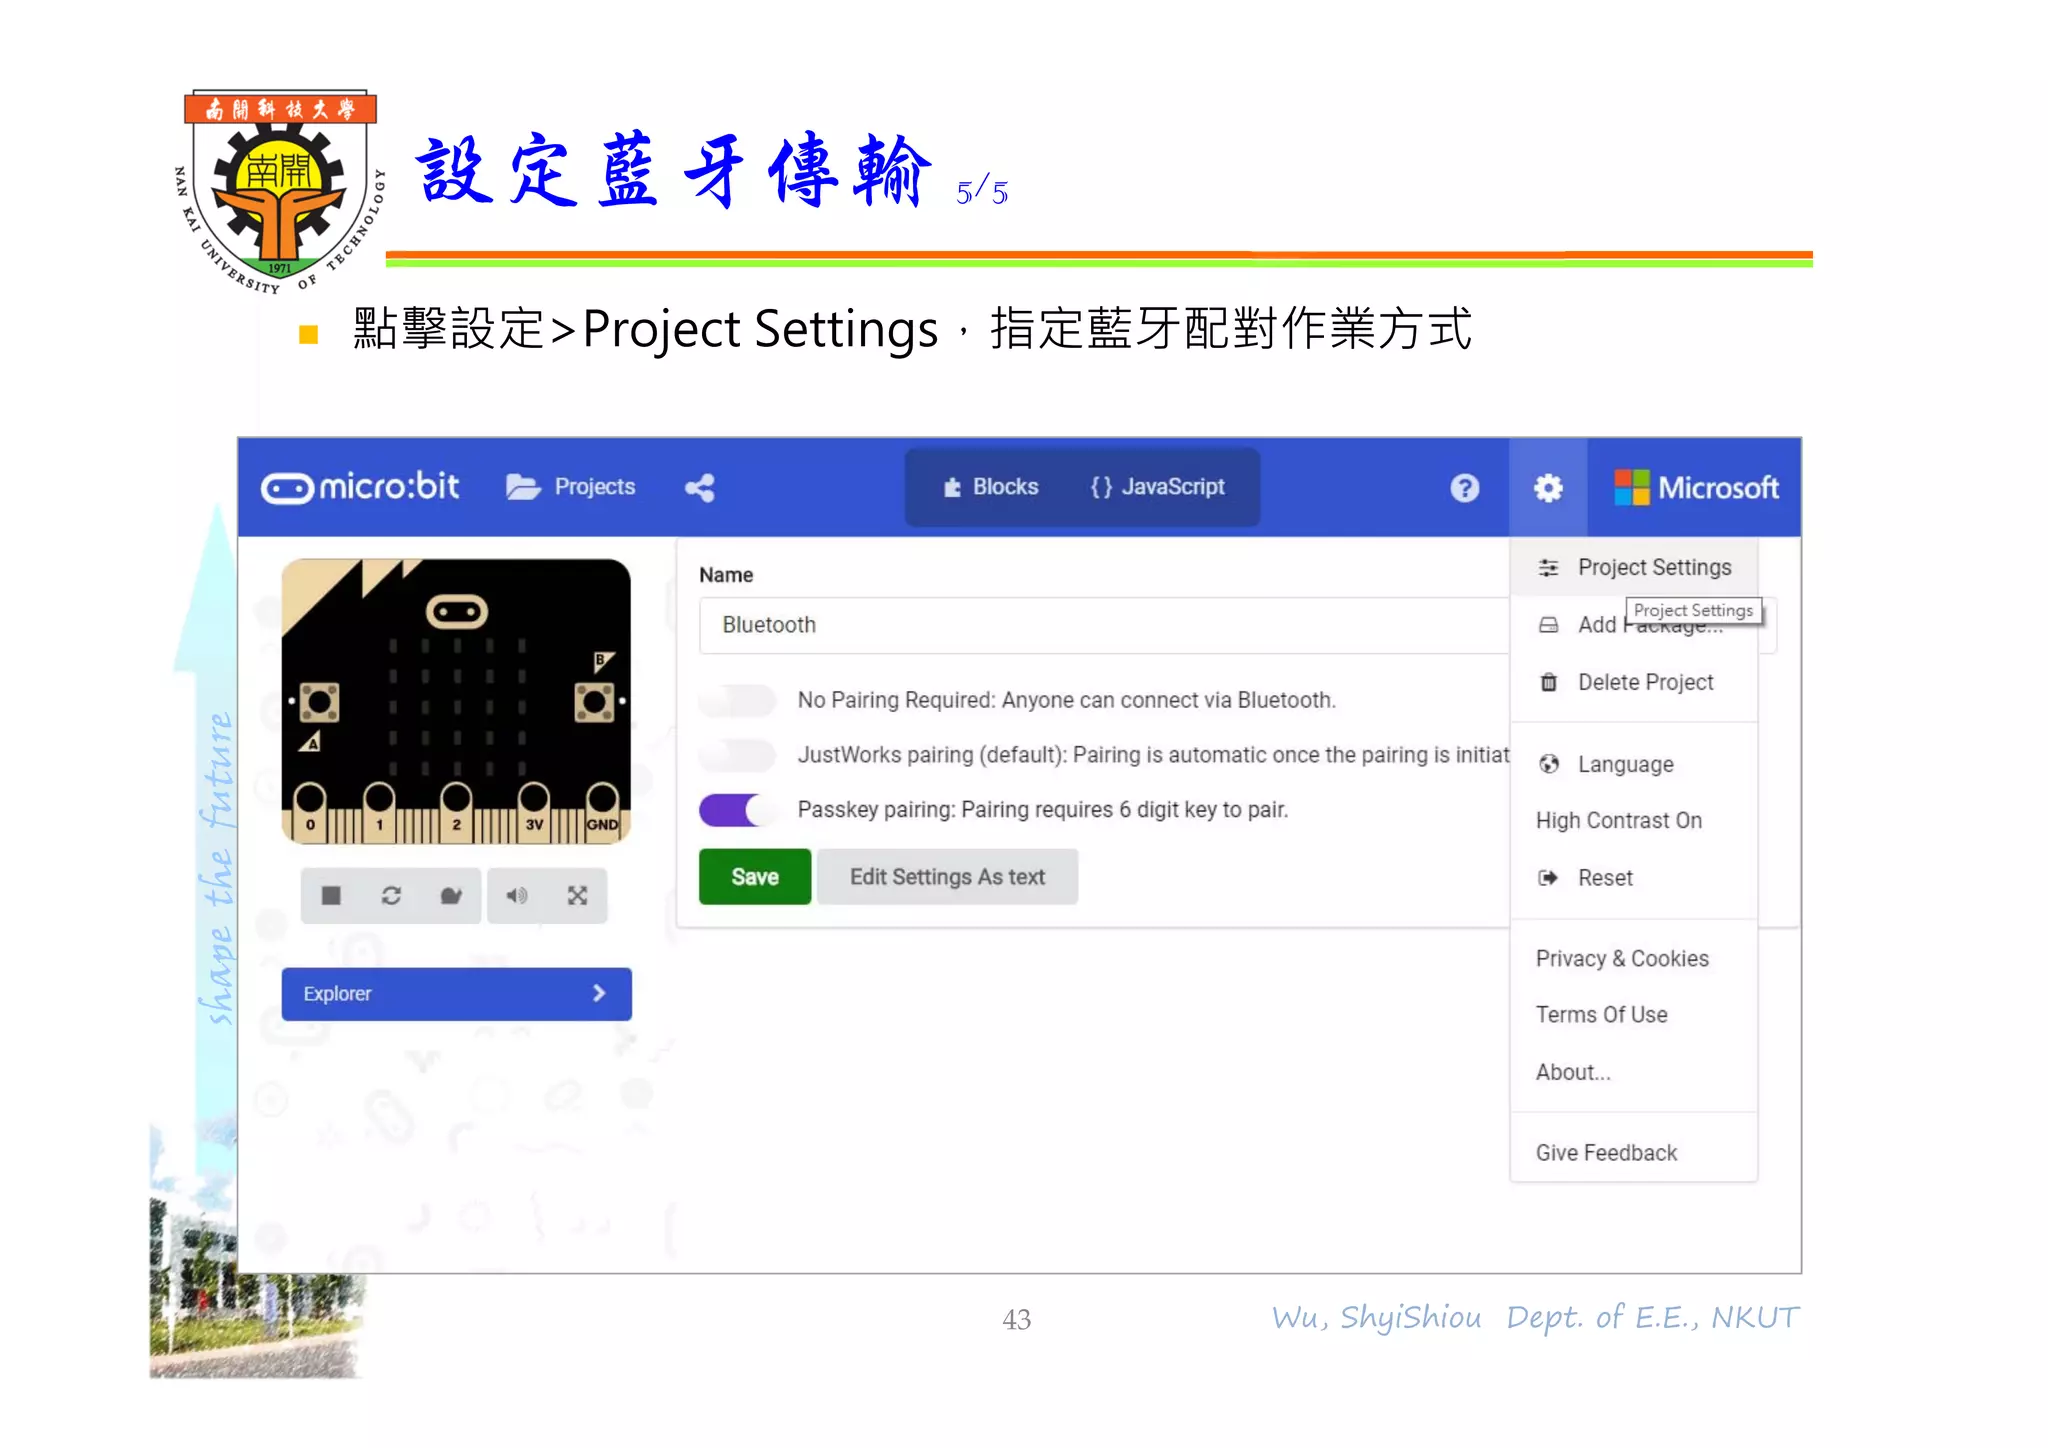Image resolution: width=2048 pixels, height=1448 pixels.
Task: Select Project Settings menu entry
Action: [1634, 567]
